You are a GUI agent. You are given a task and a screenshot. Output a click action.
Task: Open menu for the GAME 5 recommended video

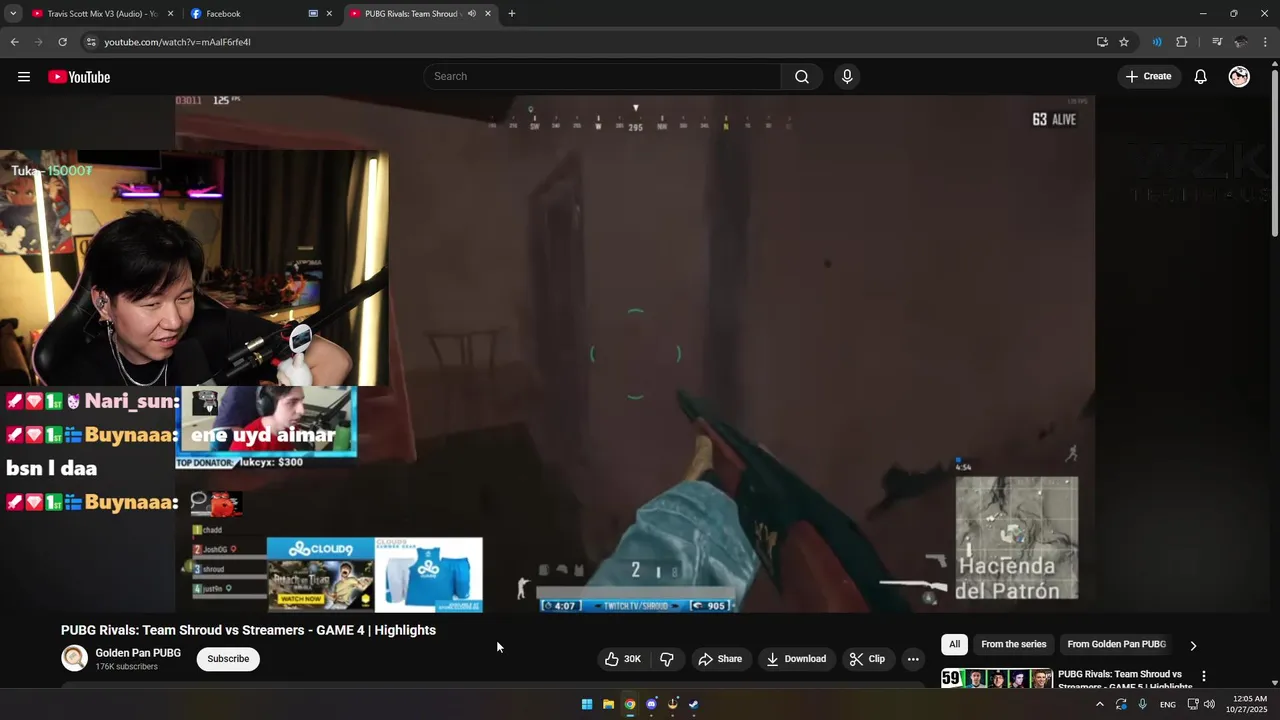pos(1204,677)
